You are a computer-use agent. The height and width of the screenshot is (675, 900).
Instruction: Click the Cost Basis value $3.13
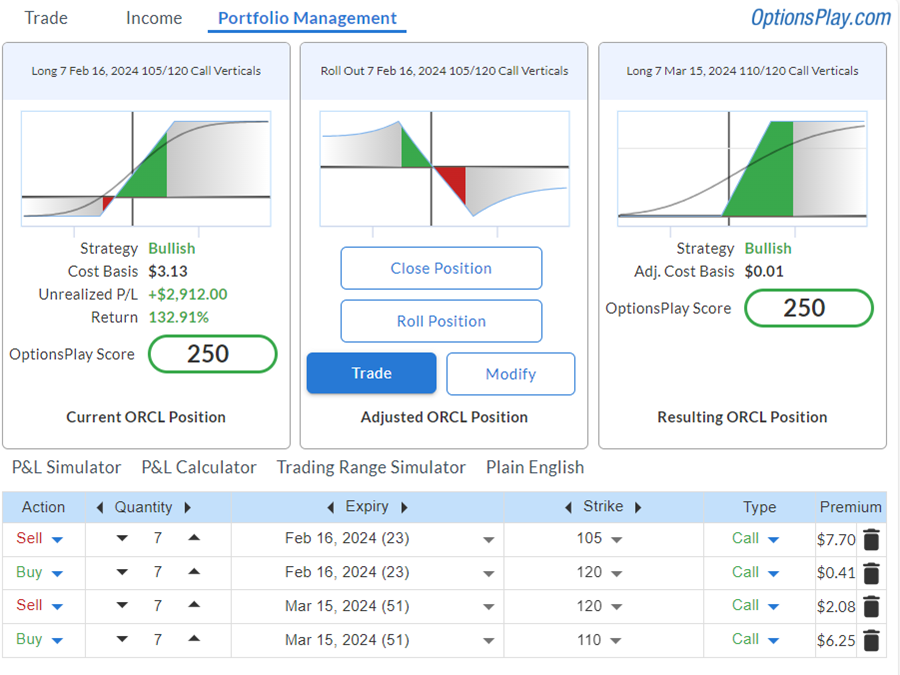pos(168,271)
